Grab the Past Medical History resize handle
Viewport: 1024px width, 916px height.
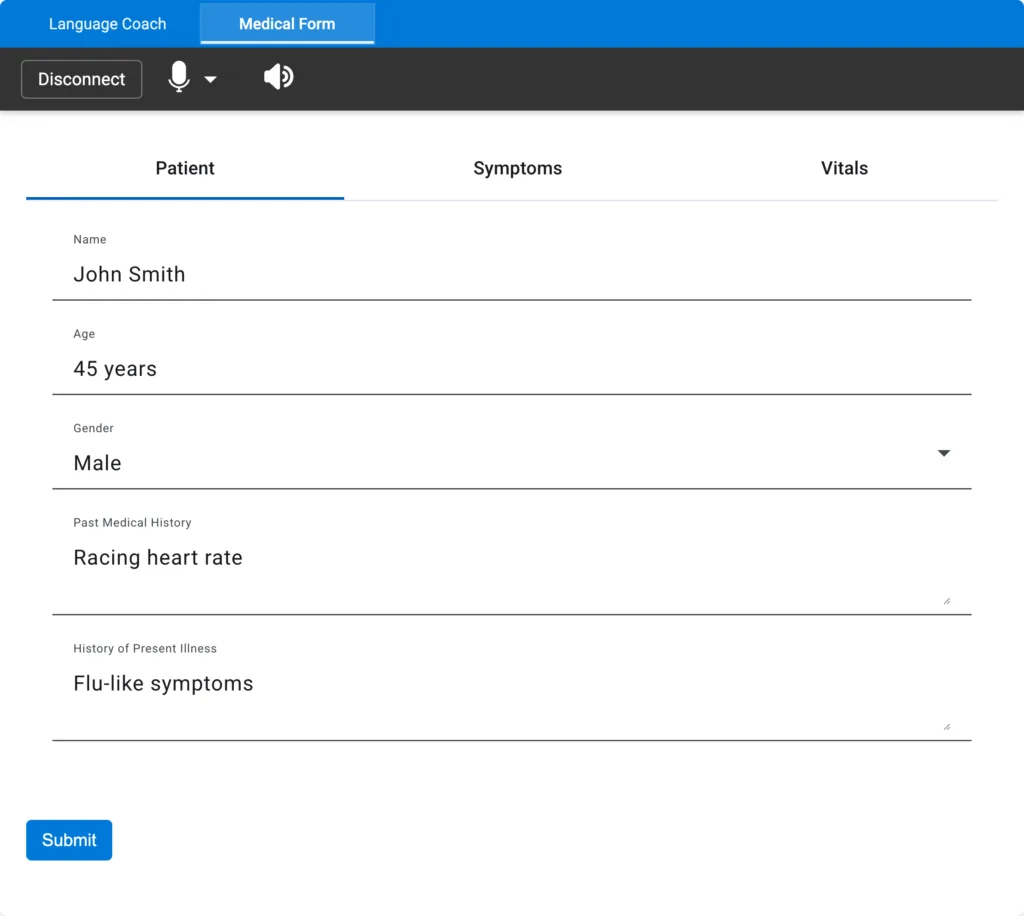pyautogui.click(x=946, y=601)
